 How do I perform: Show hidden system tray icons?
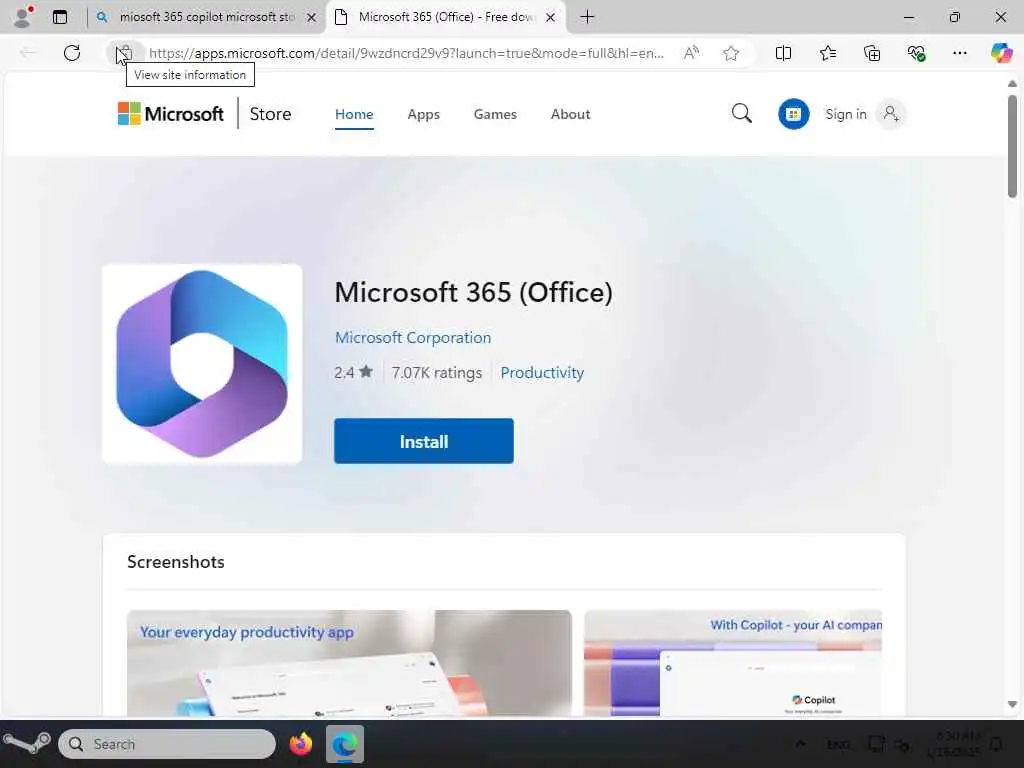point(801,744)
